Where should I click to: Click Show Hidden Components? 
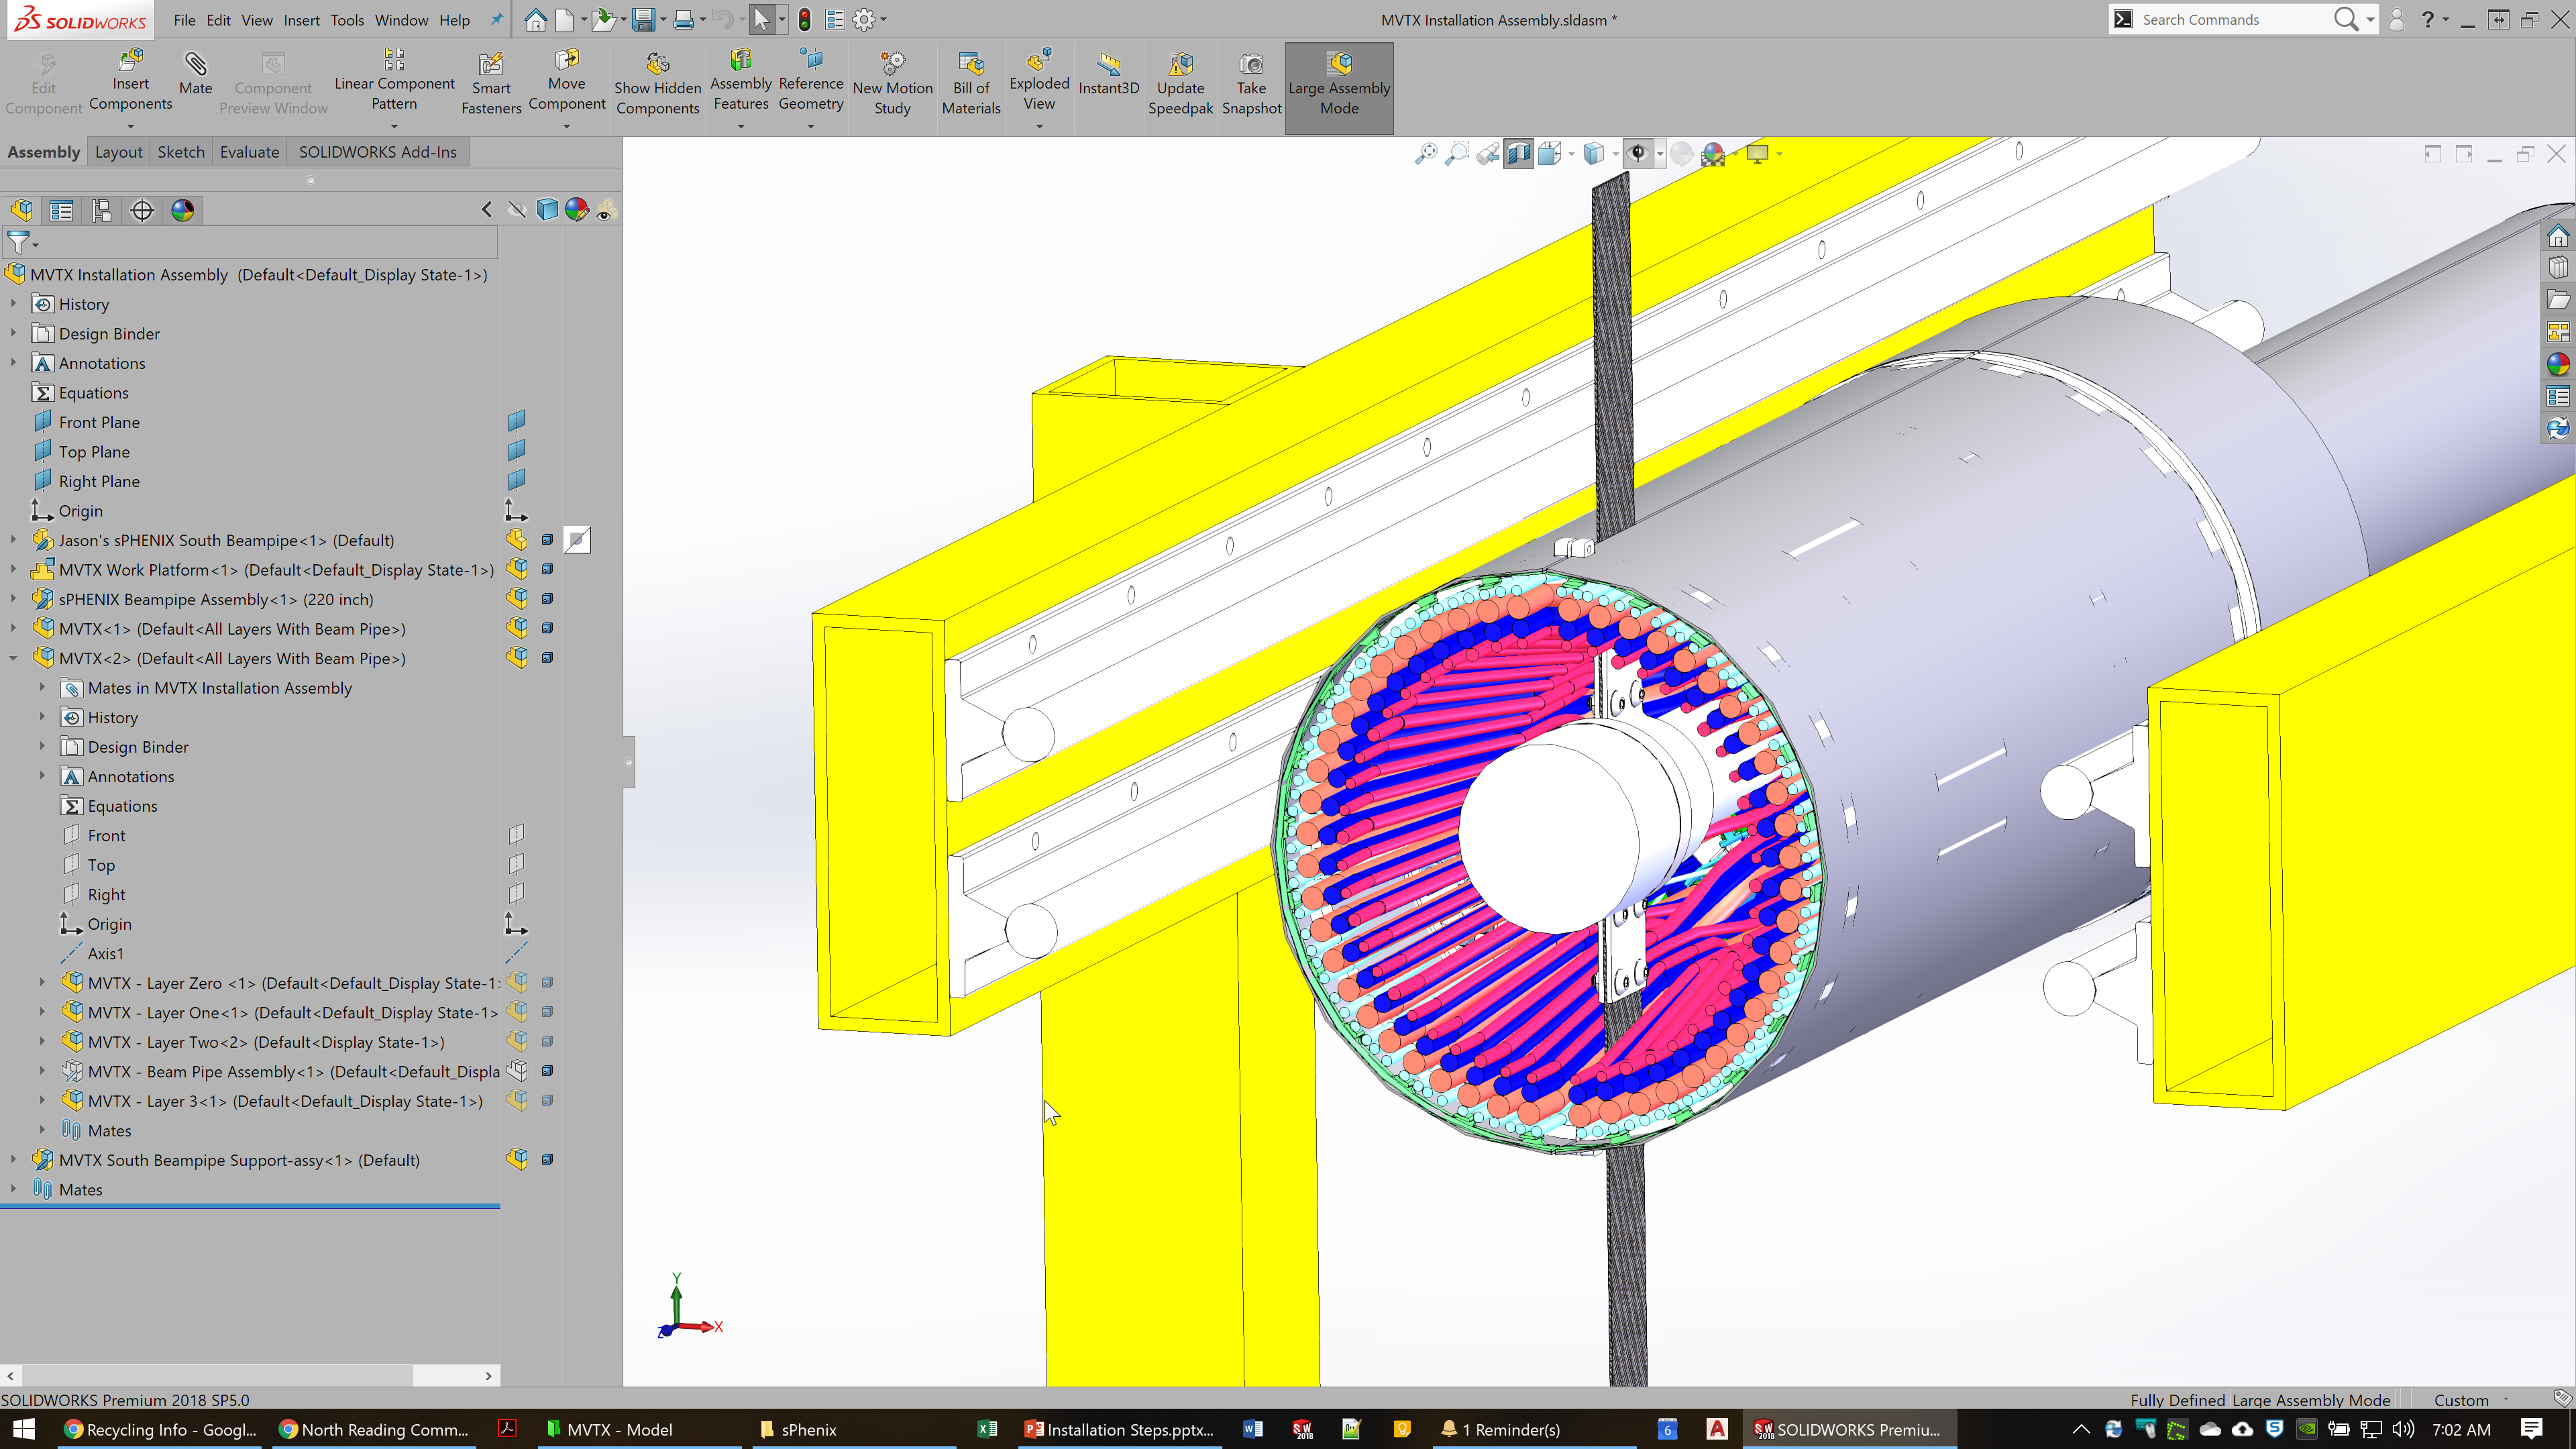[x=657, y=84]
